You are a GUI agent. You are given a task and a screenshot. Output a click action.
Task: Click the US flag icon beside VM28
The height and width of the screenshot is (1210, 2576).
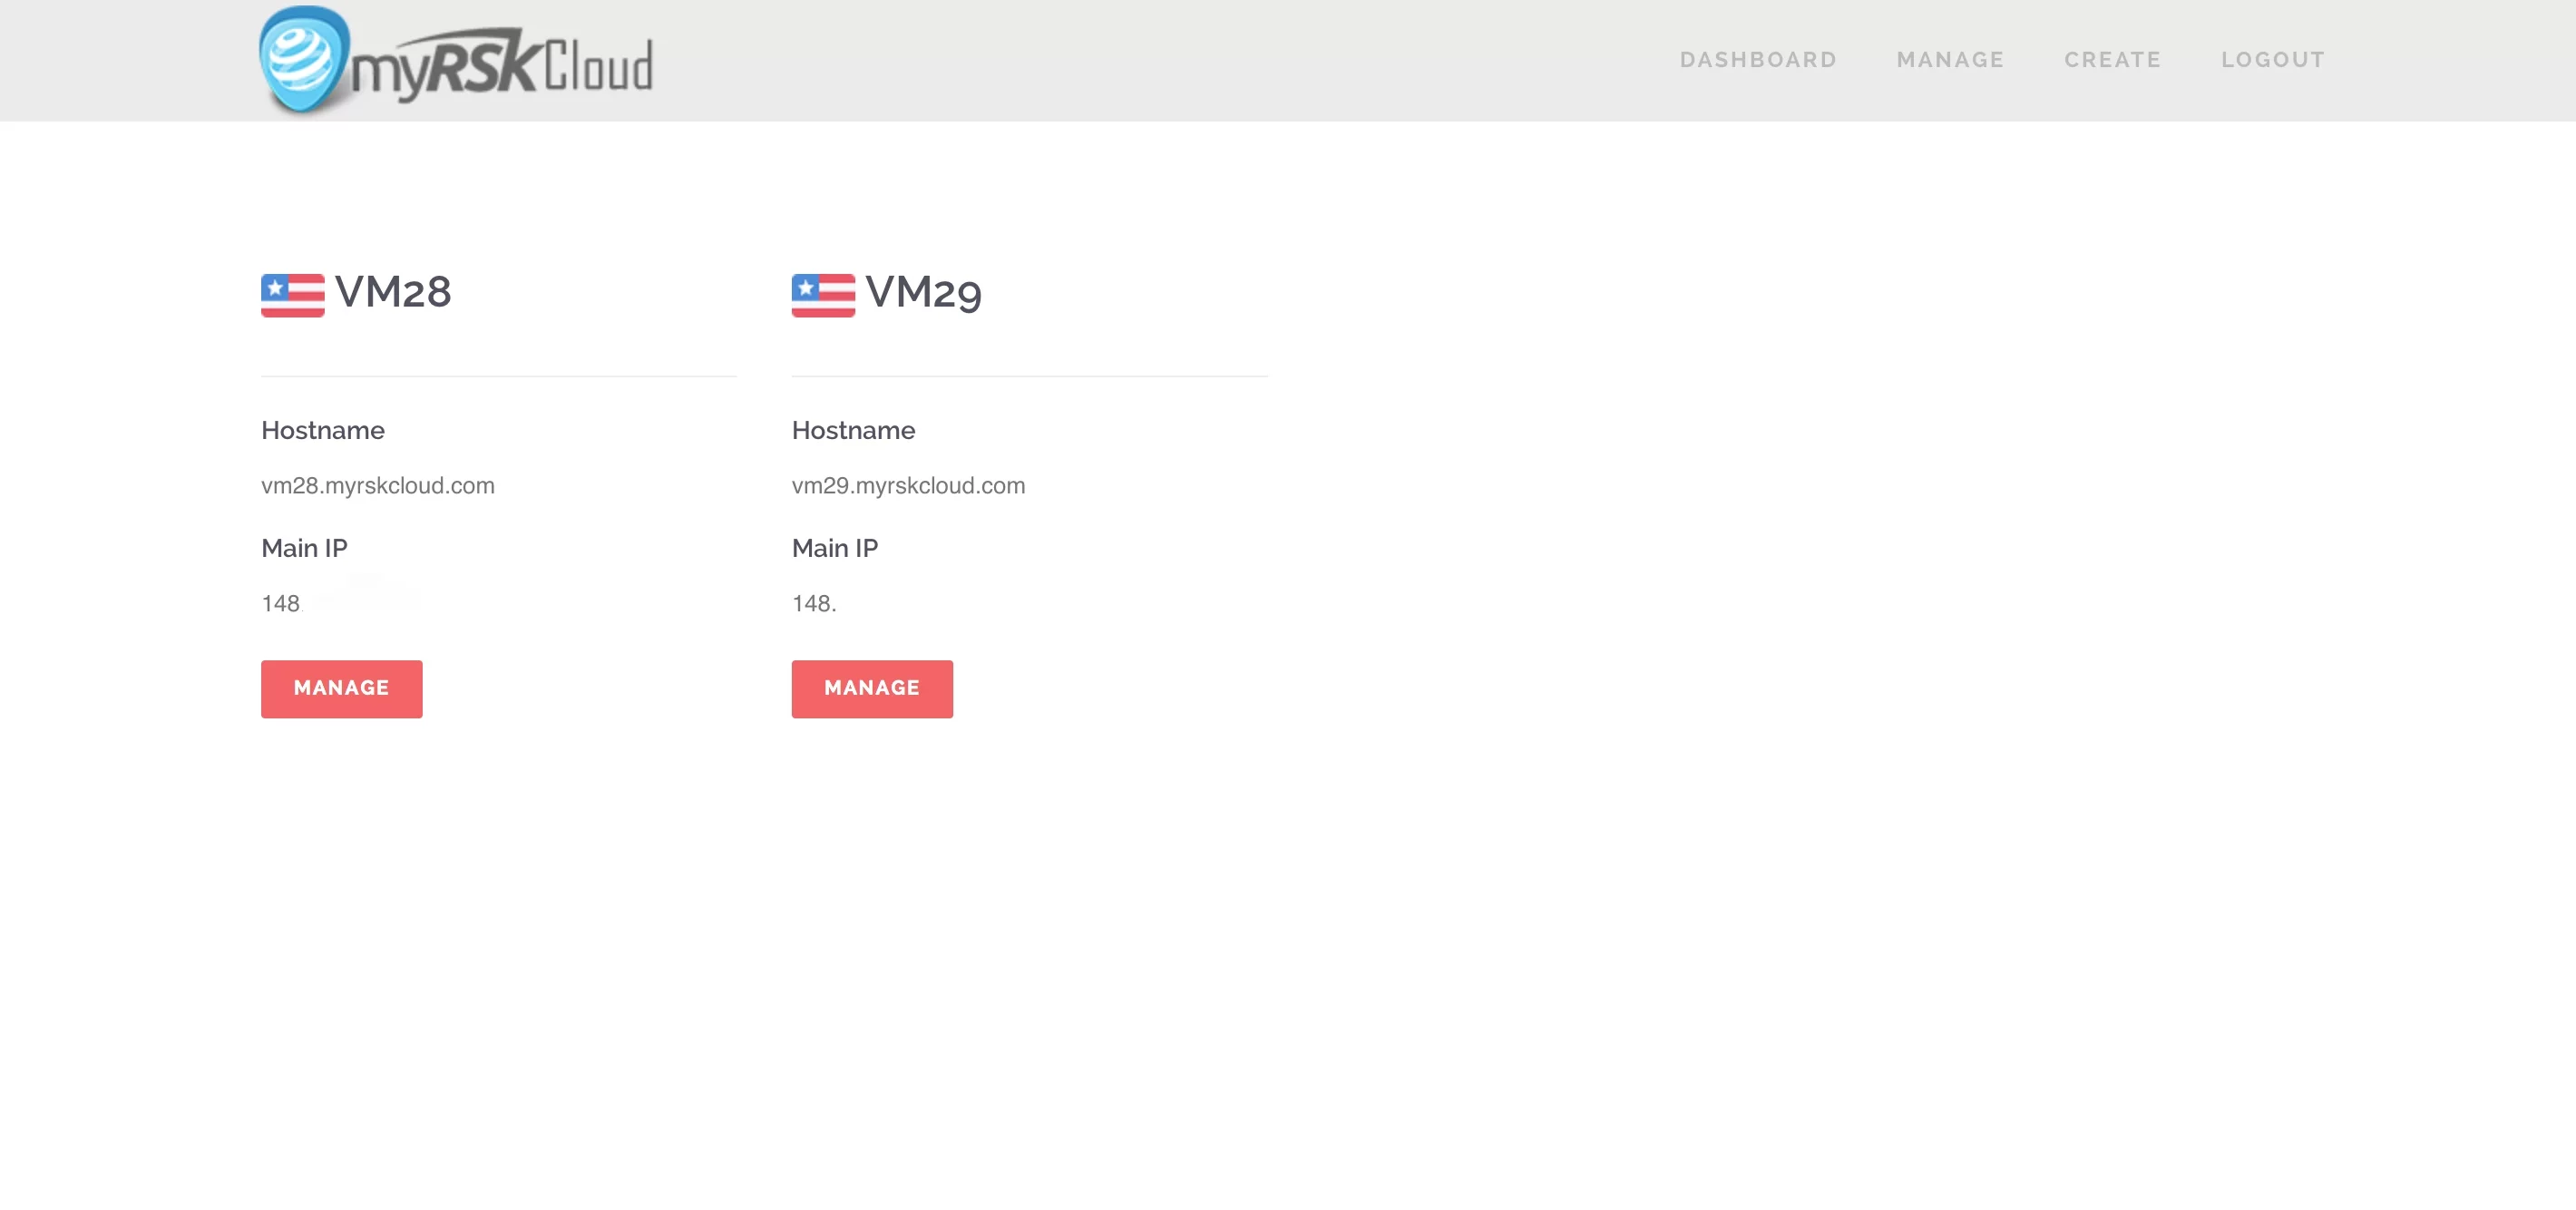[x=292, y=295]
